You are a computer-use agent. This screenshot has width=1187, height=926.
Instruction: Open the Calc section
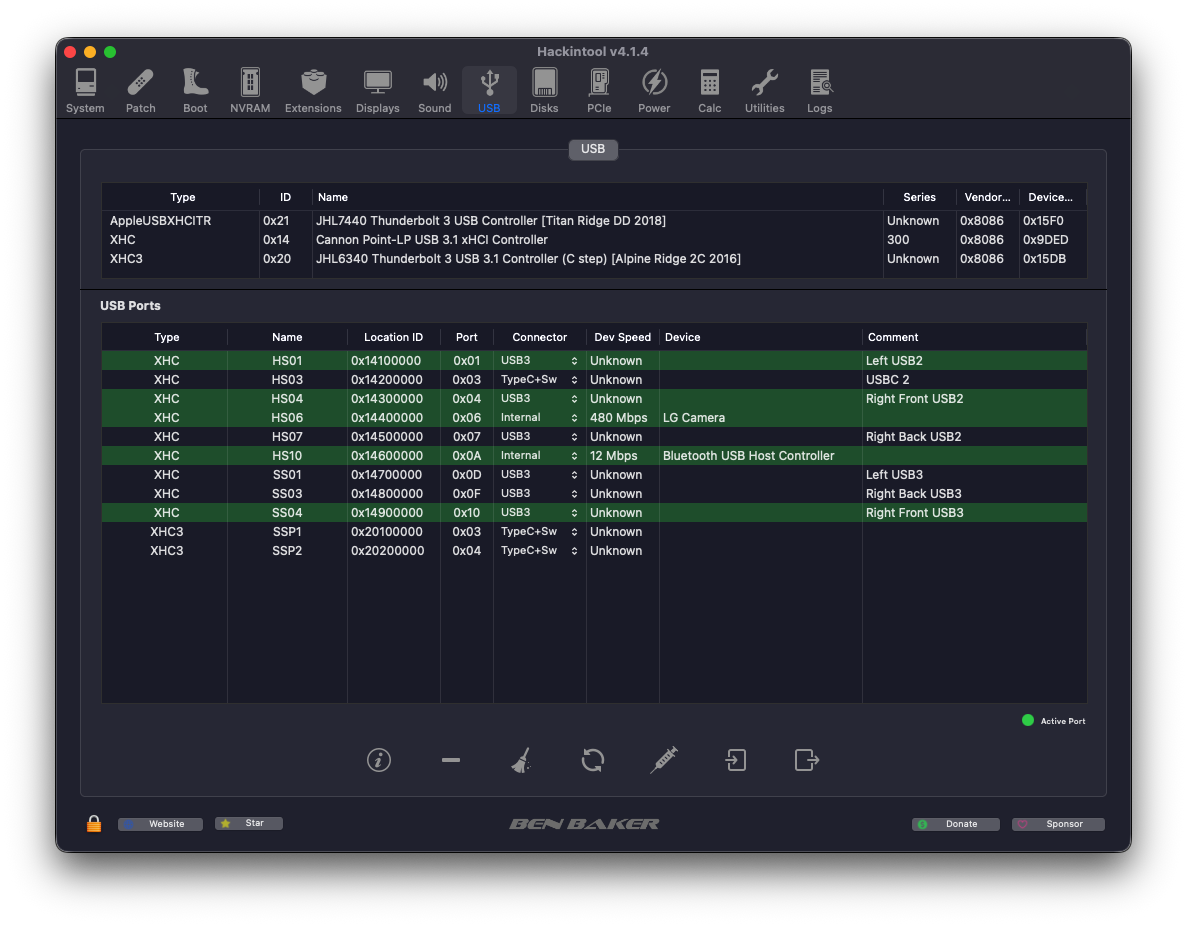click(x=709, y=91)
